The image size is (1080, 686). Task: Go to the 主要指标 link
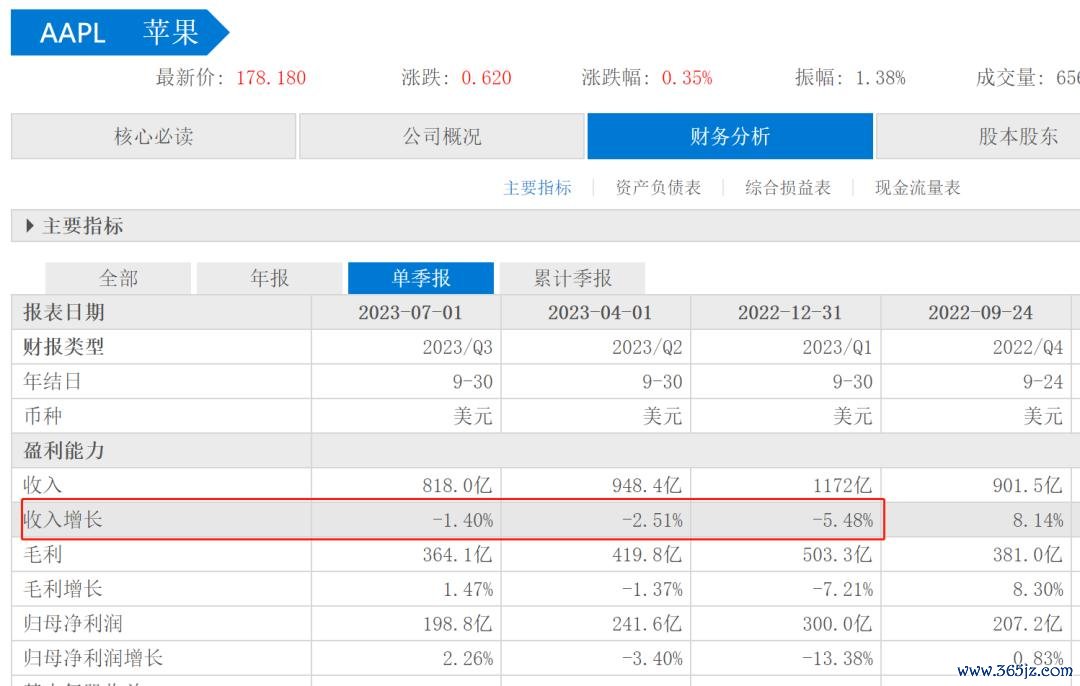point(537,187)
